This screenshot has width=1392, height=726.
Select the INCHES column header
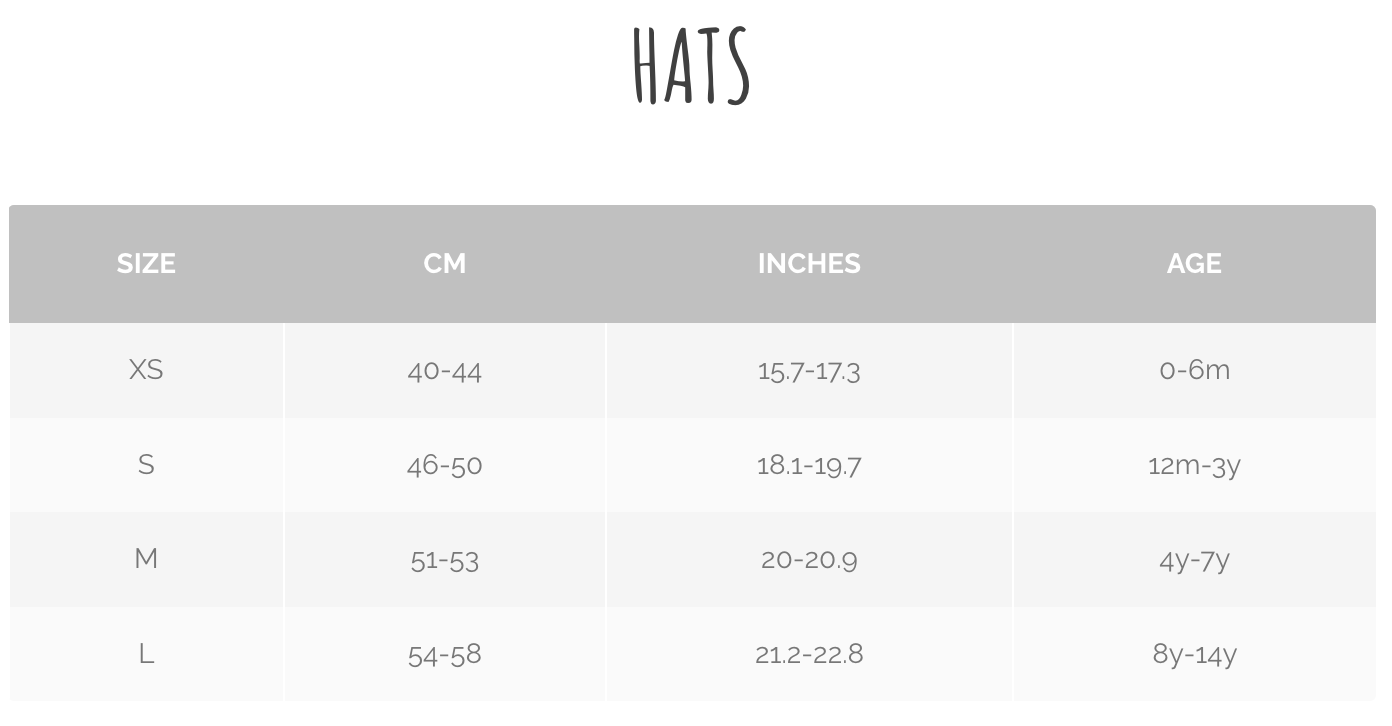click(x=809, y=263)
